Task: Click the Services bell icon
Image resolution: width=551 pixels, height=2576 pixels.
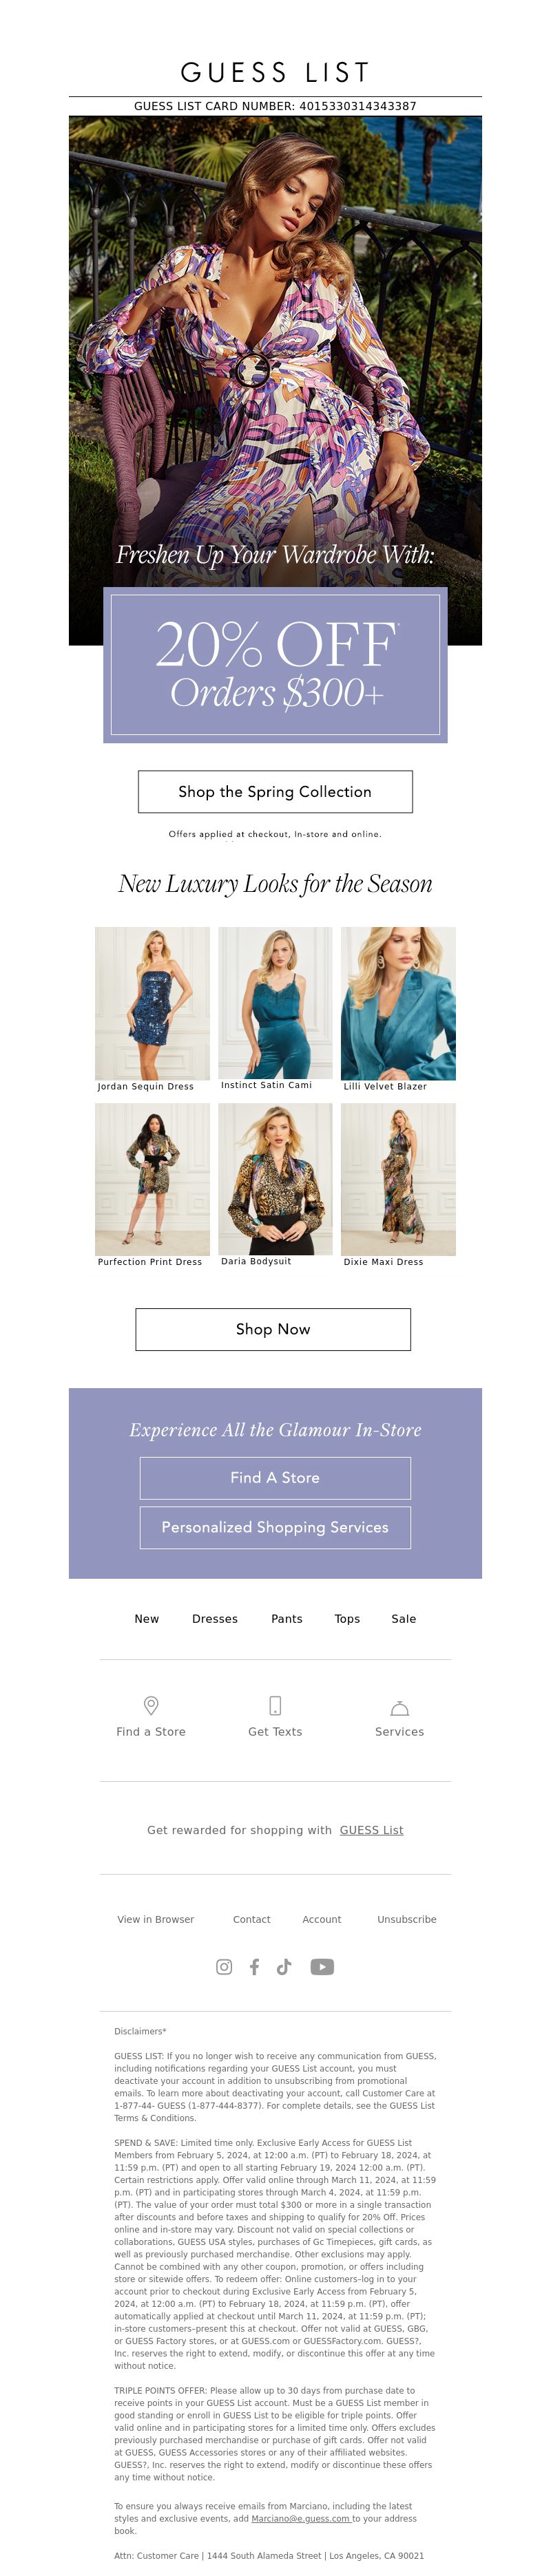Action: 399,1707
